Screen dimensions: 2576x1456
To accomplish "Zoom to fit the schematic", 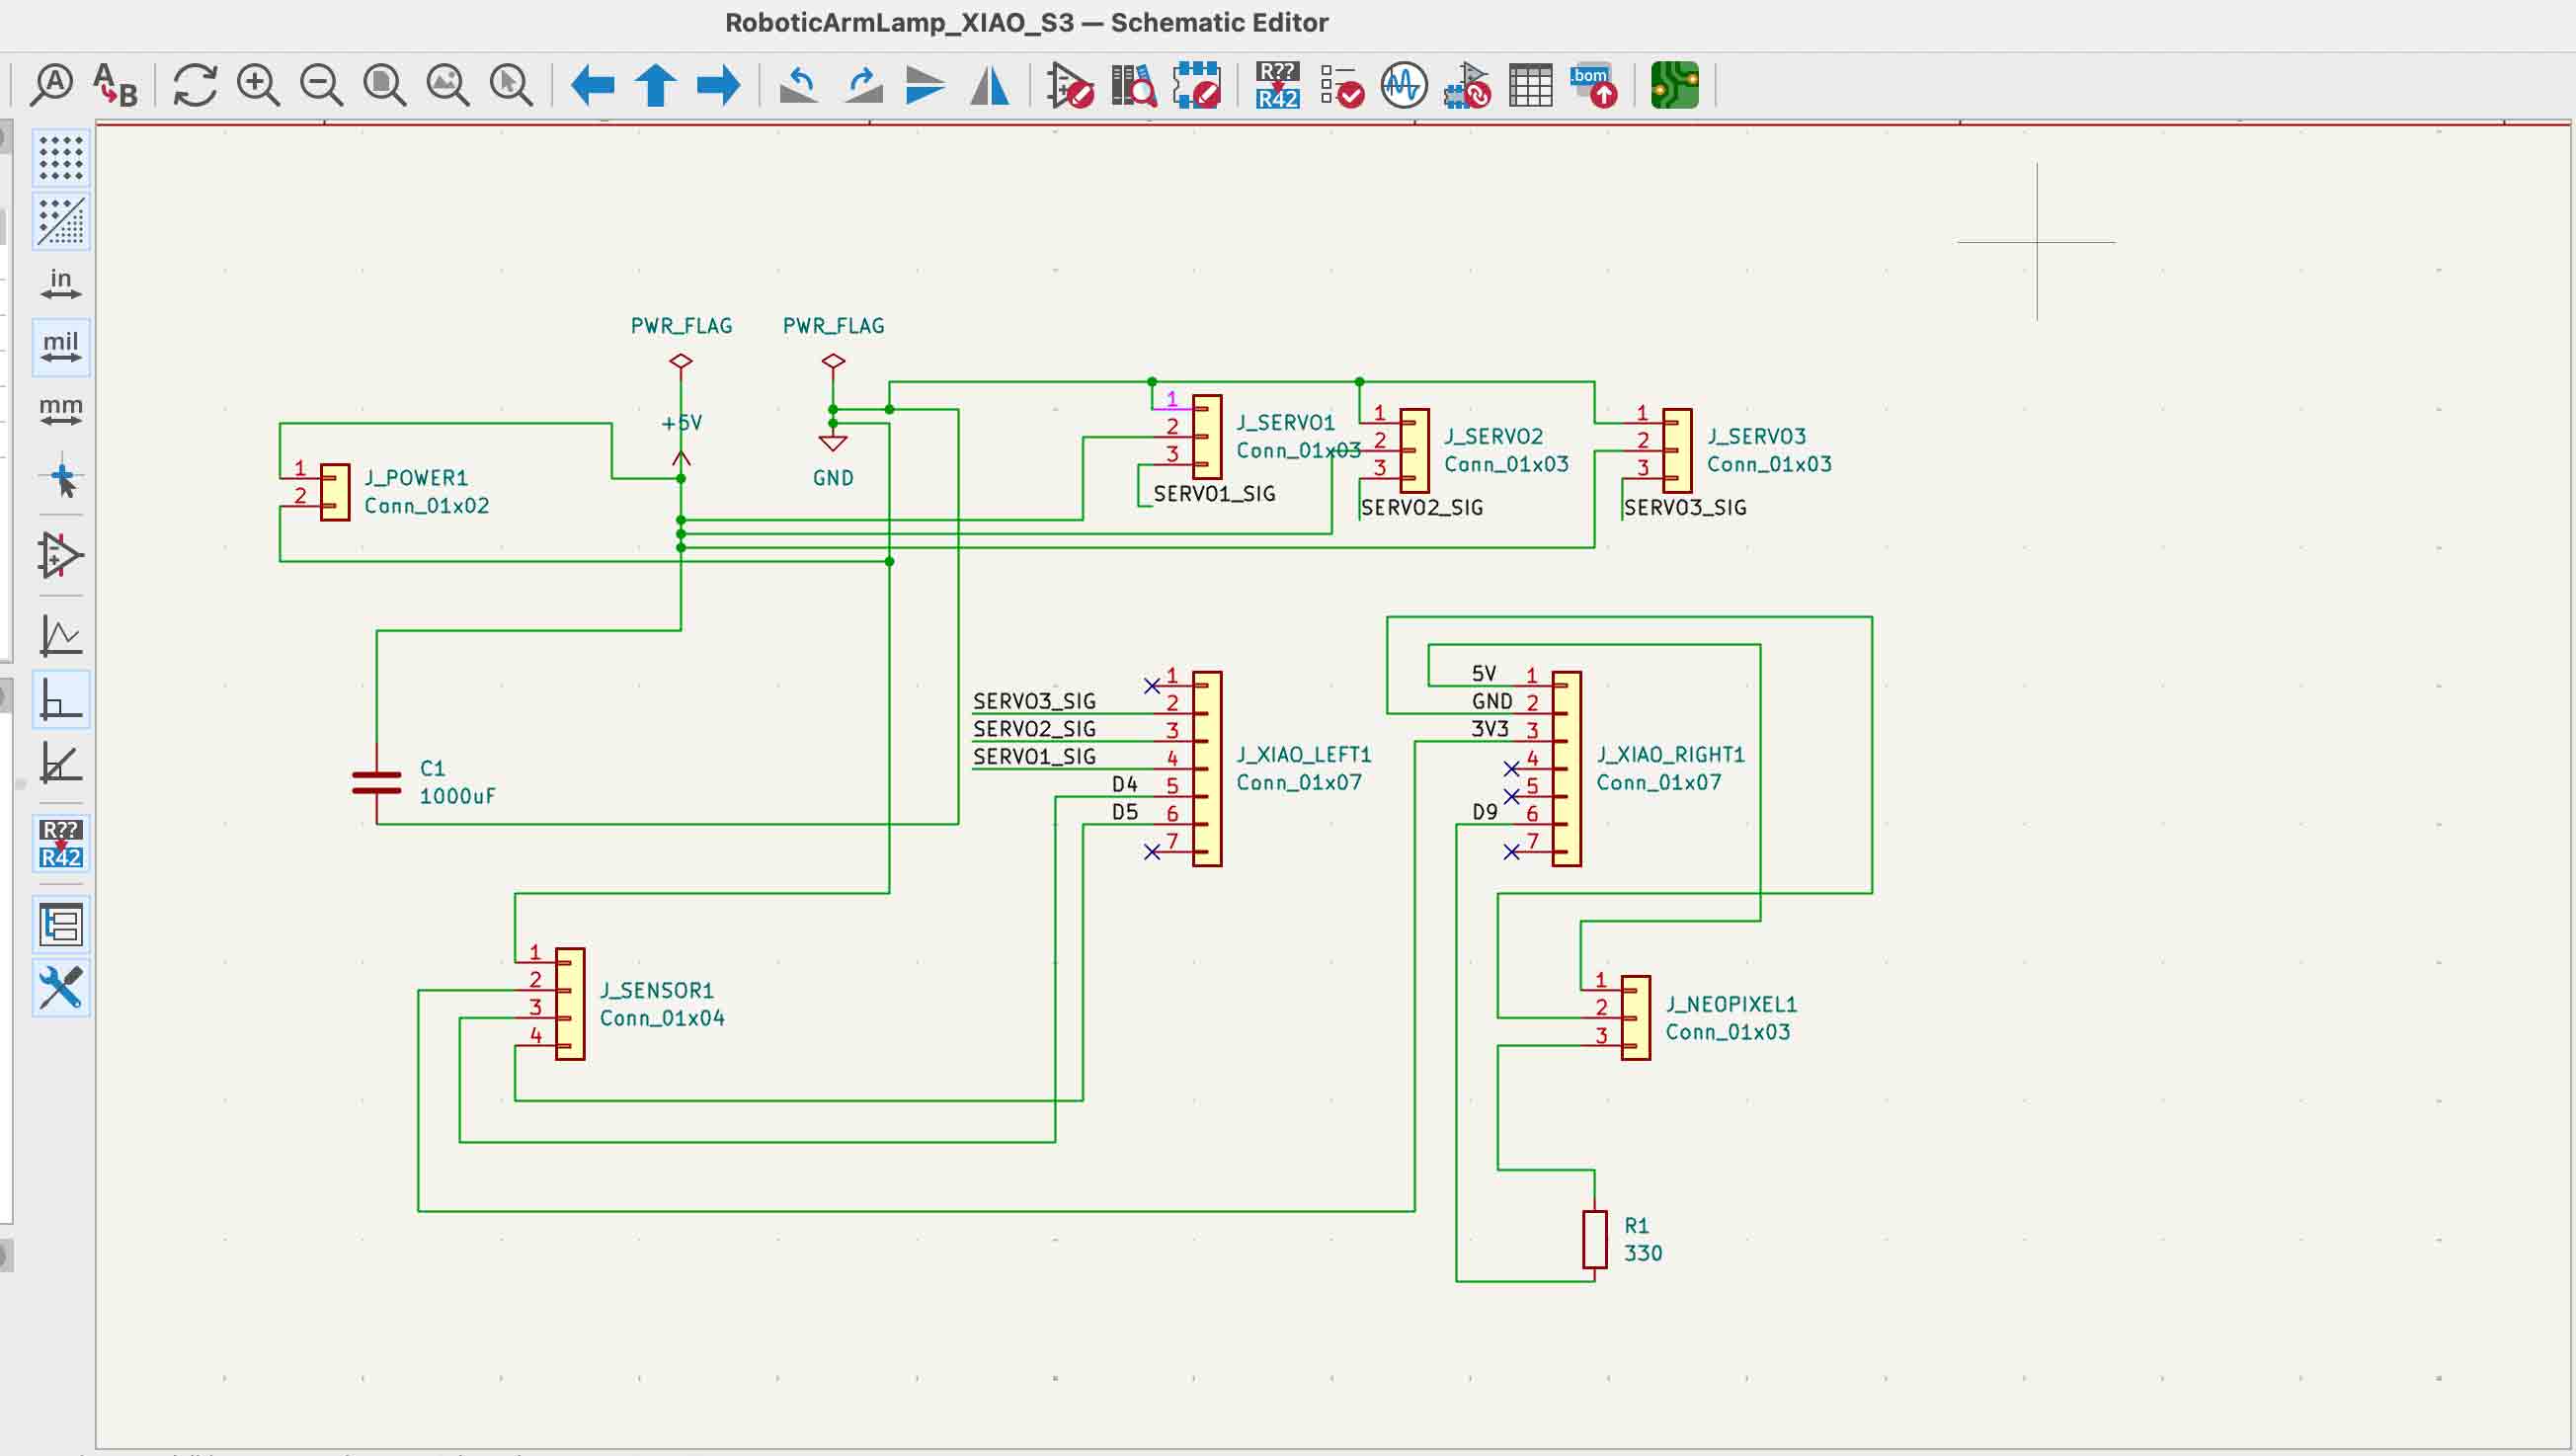I will 384,86.
